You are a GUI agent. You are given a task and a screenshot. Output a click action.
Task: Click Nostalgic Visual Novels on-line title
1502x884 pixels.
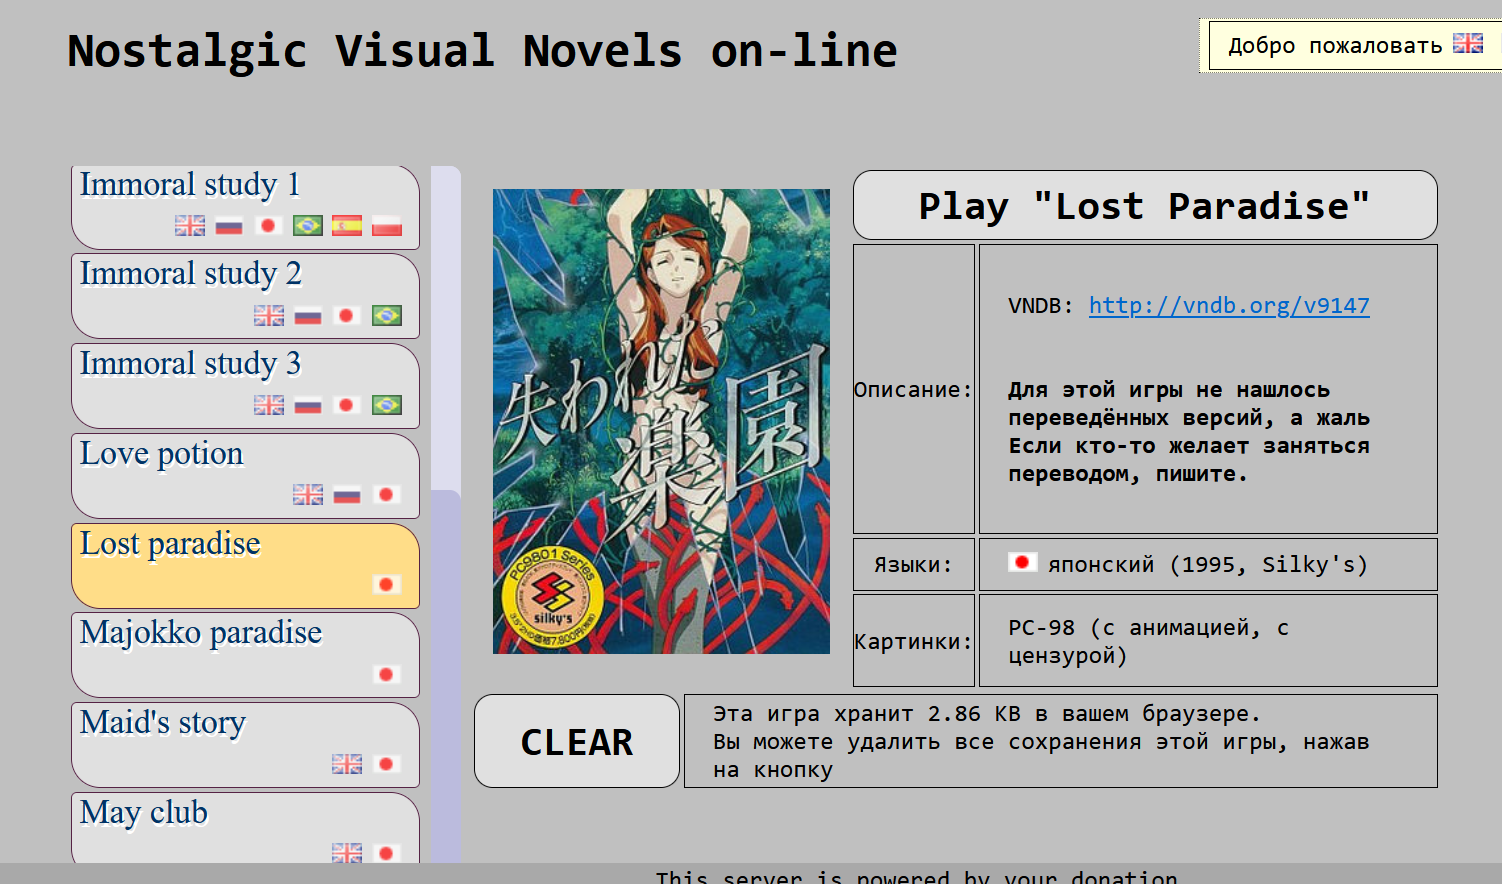pos(482,51)
